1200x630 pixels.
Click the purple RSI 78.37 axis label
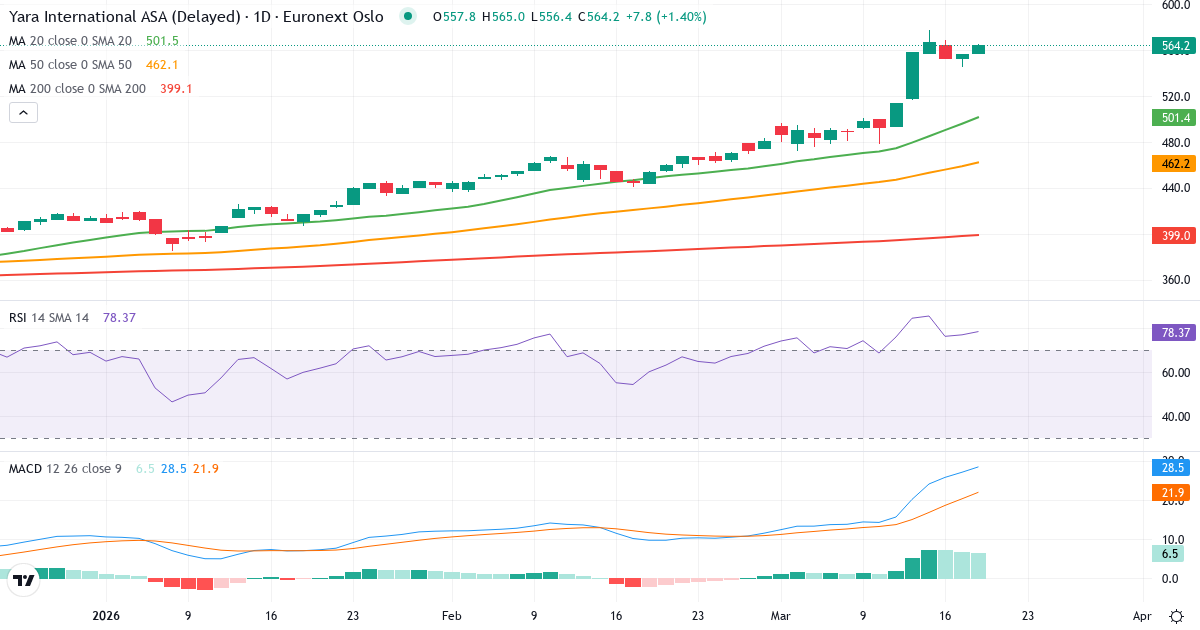coord(1170,333)
